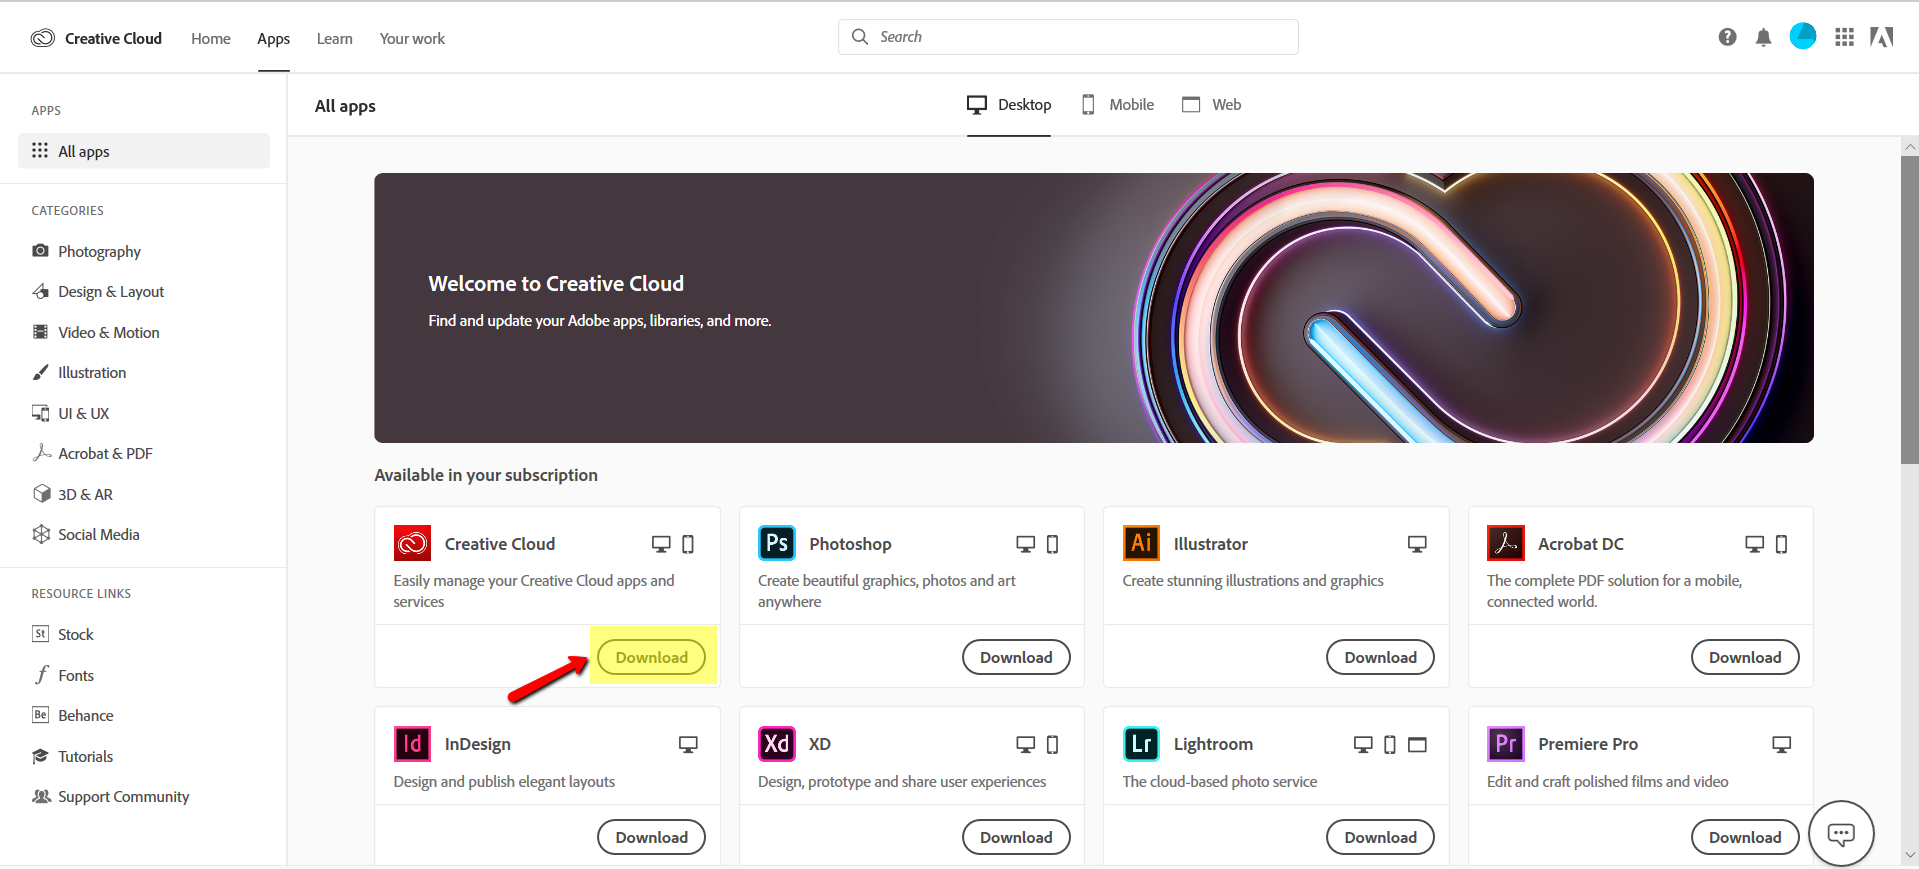1919x869 pixels.
Task: Open the Design & Layout category
Action: coord(98,292)
